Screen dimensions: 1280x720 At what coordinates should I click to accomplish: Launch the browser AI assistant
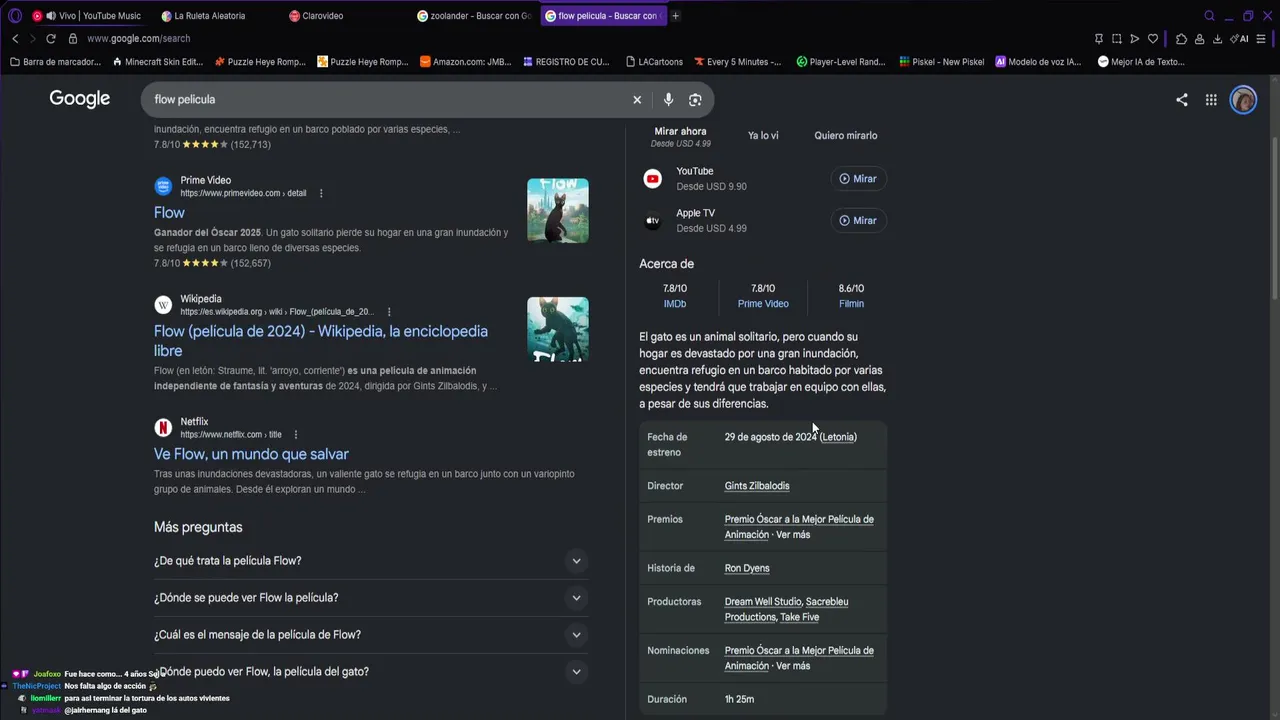[x=1240, y=39]
